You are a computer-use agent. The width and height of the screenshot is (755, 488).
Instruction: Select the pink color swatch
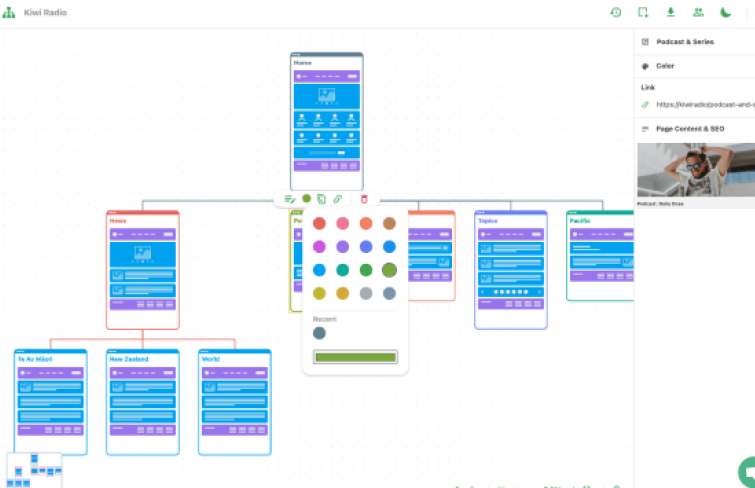pos(342,224)
